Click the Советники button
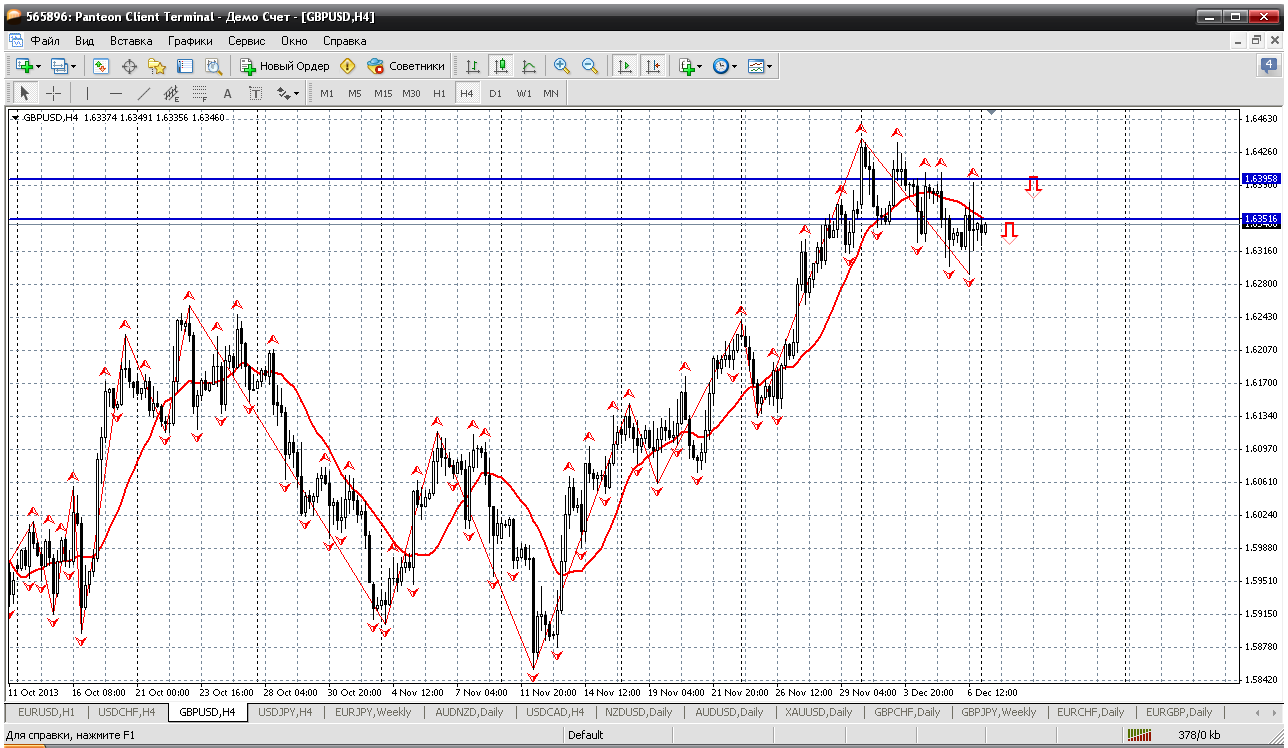 pyautogui.click(x=406, y=66)
